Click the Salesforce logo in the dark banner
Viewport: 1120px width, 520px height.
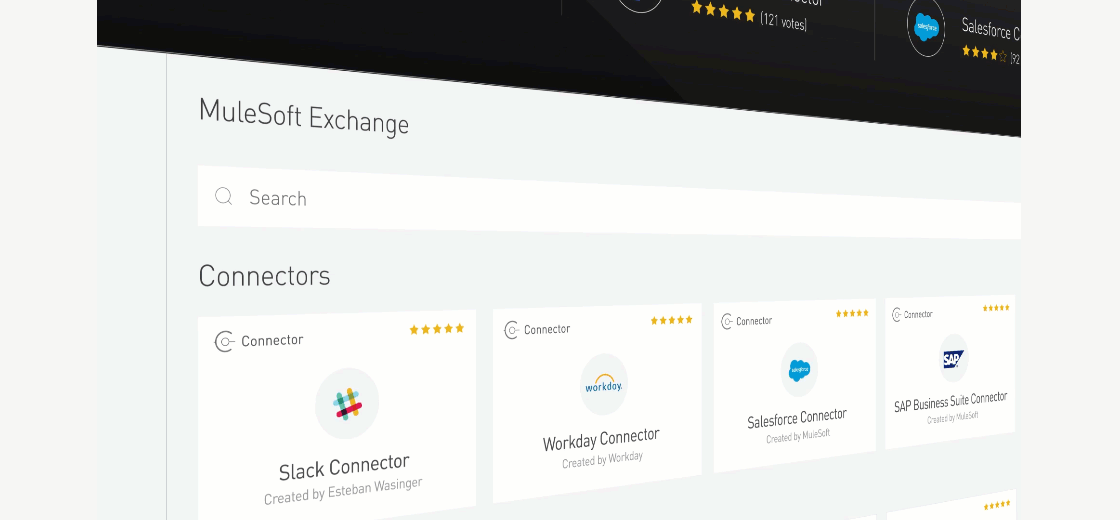[x=926, y=26]
